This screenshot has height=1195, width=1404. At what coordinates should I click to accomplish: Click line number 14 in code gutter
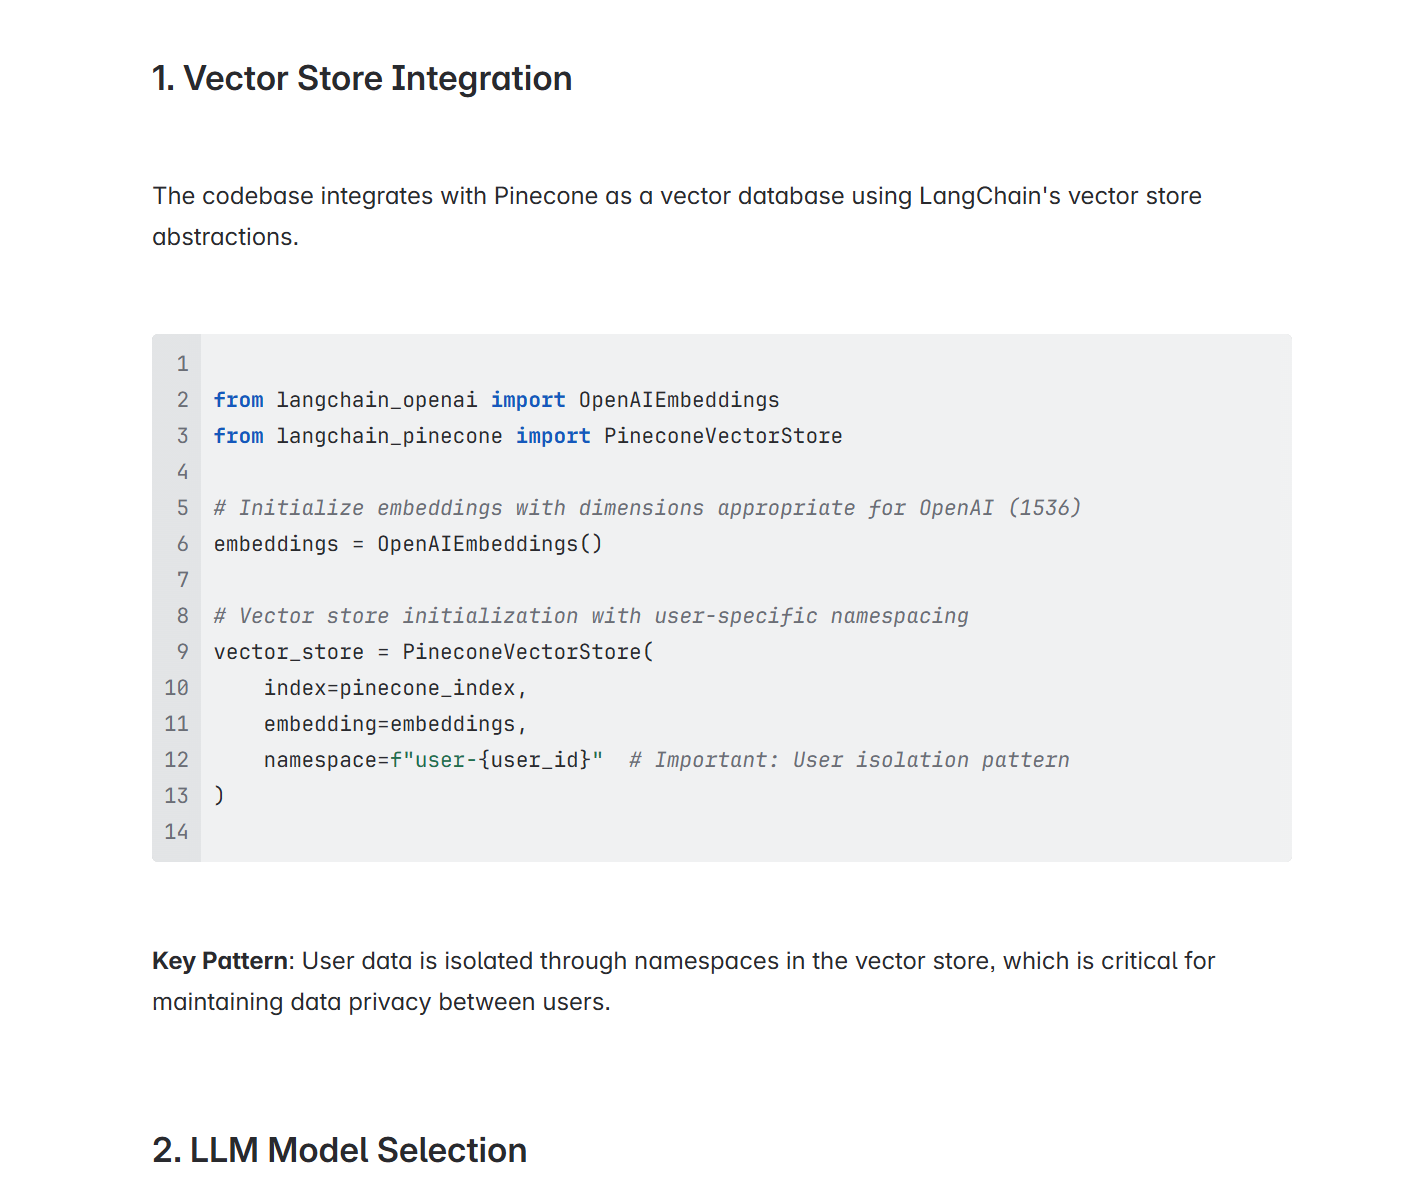click(177, 832)
